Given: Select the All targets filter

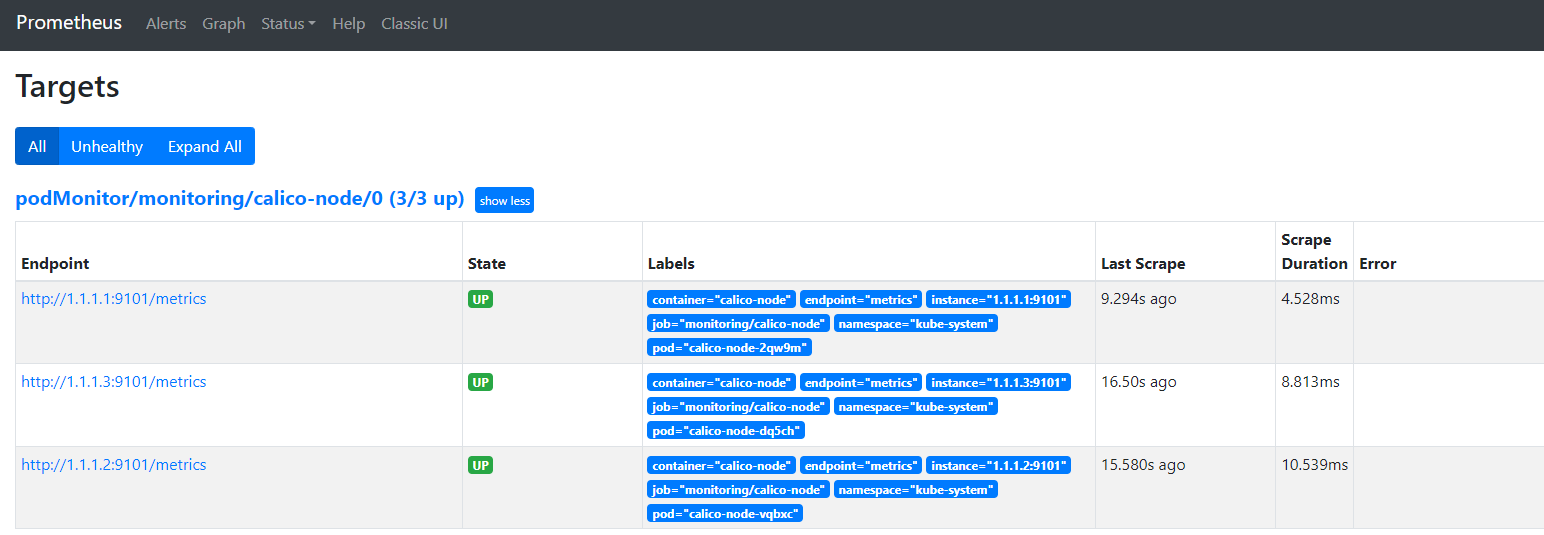Looking at the screenshot, I should pyautogui.click(x=37, y=146).
